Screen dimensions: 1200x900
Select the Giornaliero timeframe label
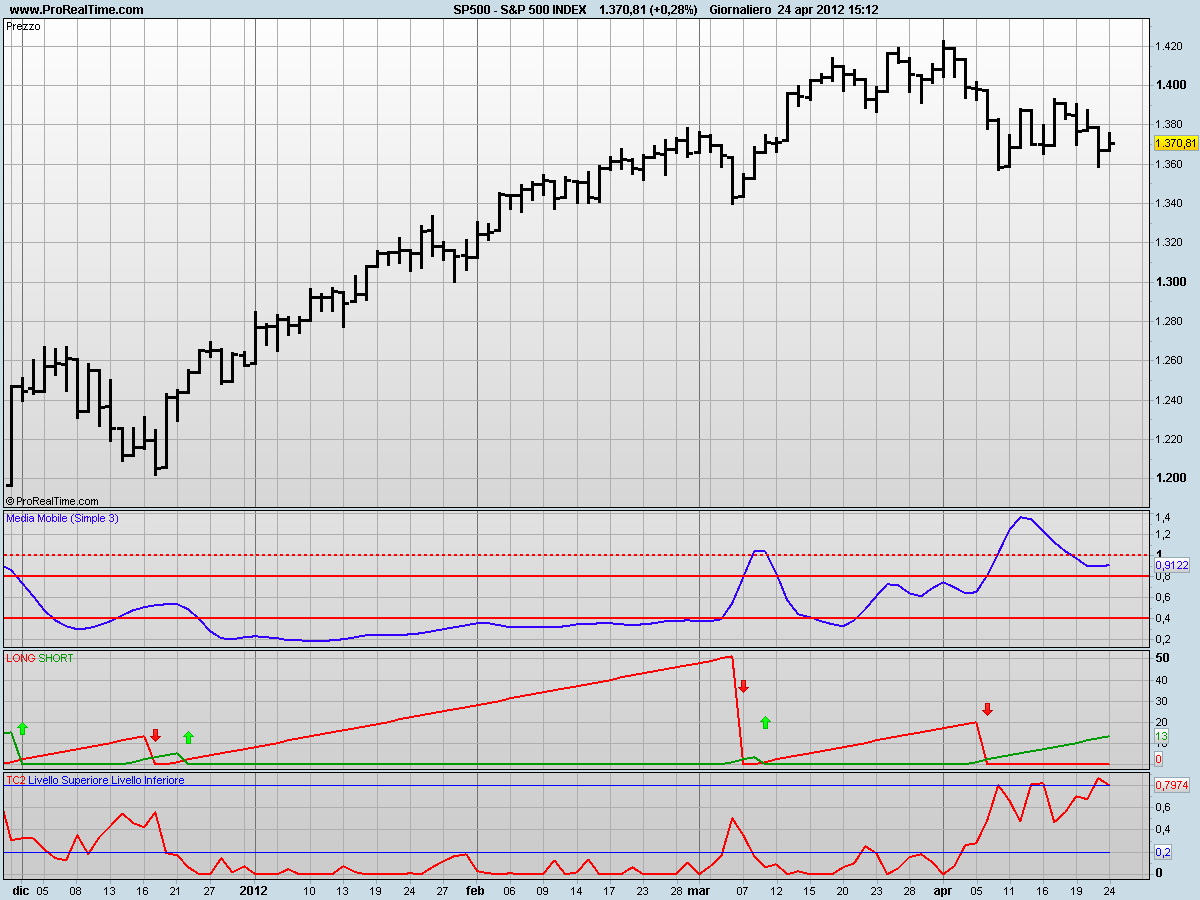pyautogui.click(x=740, y=10)
